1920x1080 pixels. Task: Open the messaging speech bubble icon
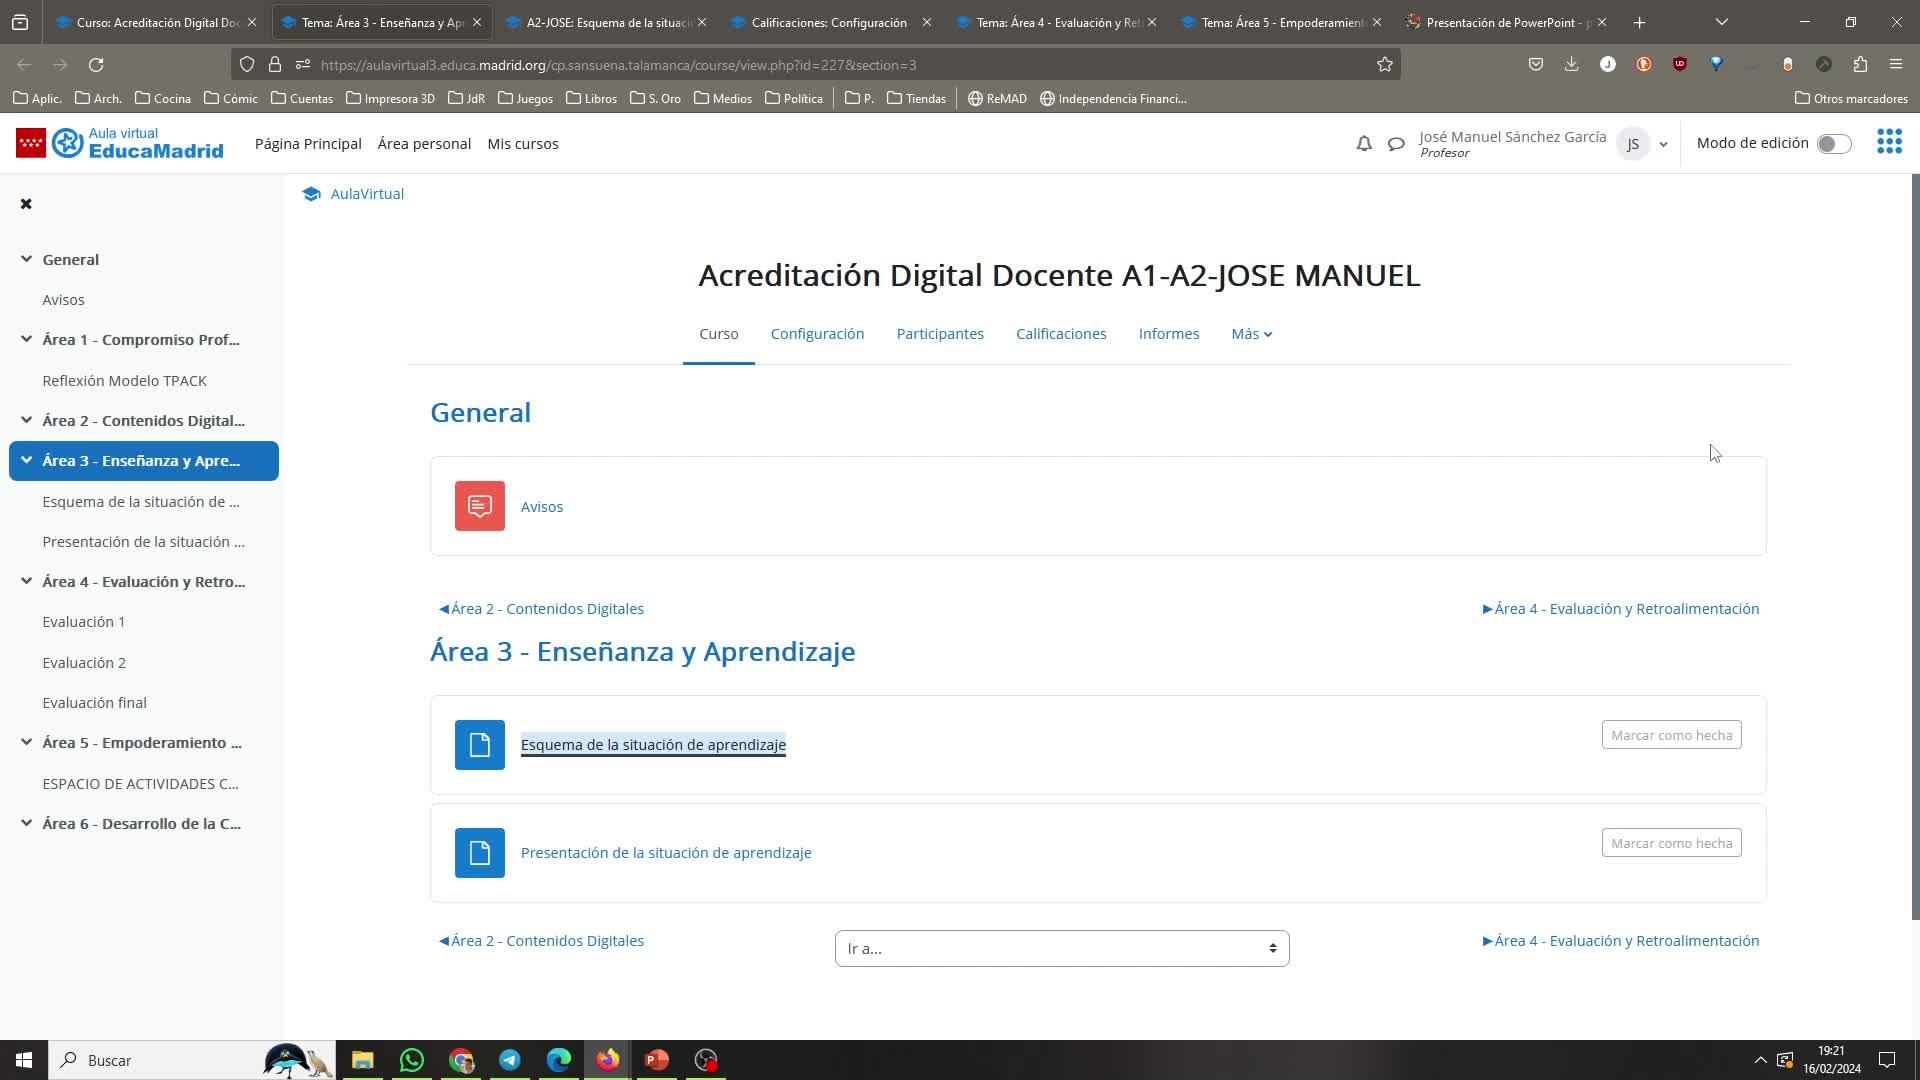click(x=1396, y=144)
